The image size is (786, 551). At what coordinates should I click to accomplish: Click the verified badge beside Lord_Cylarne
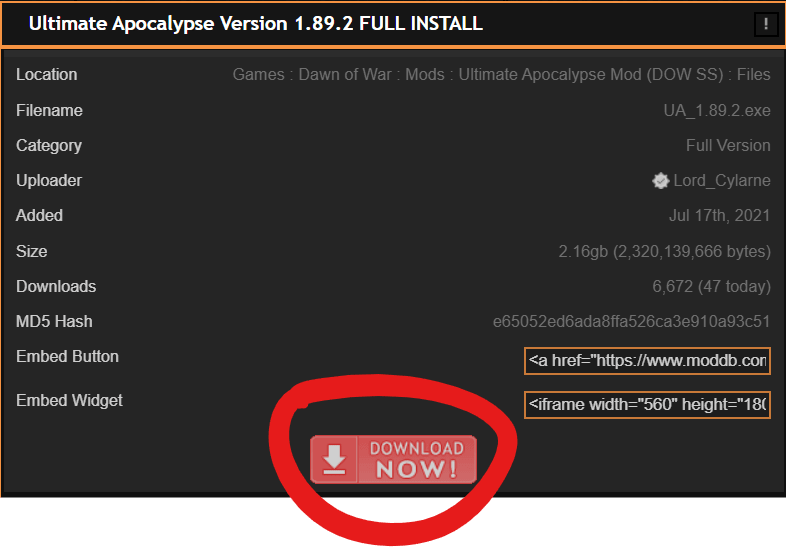661,180
